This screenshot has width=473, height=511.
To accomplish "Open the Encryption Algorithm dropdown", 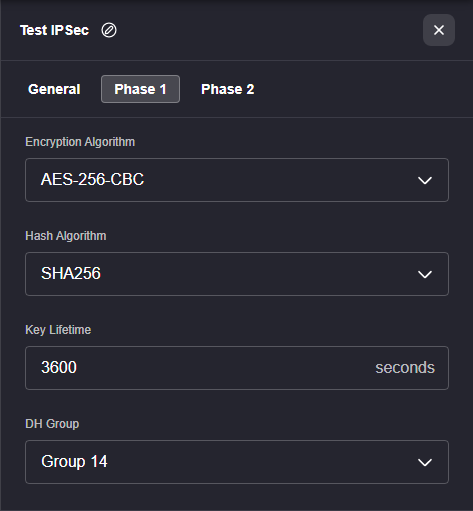I will (237, 180).
